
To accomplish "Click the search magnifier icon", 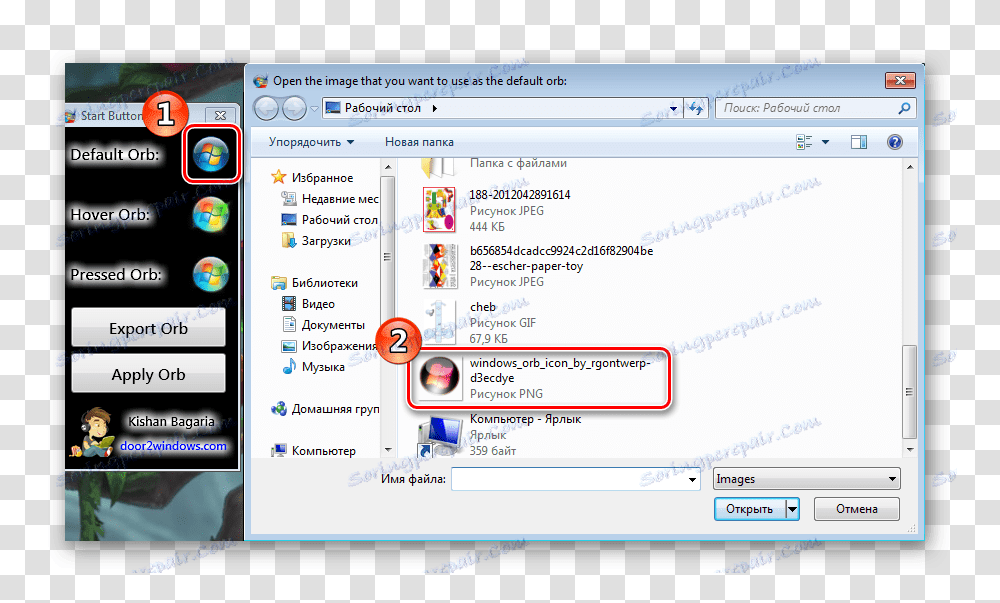I will pos(904,108).
